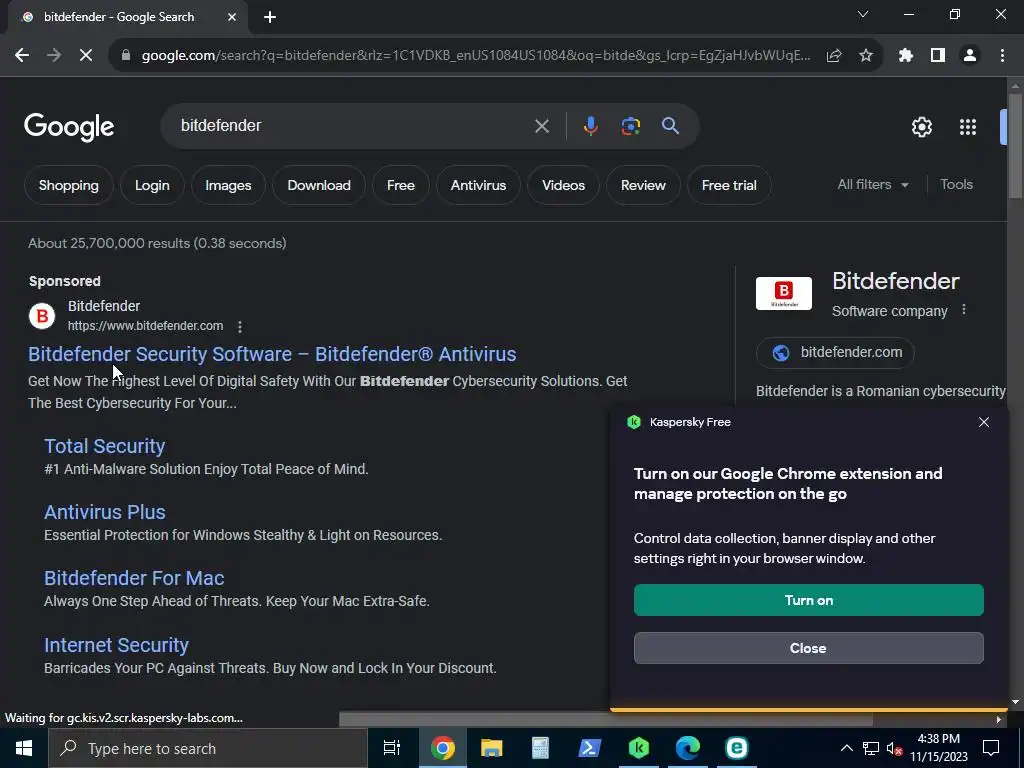Viewport: 1024px width, 768px height.
Task: Switch to Images results
Action: coord(228,185)
